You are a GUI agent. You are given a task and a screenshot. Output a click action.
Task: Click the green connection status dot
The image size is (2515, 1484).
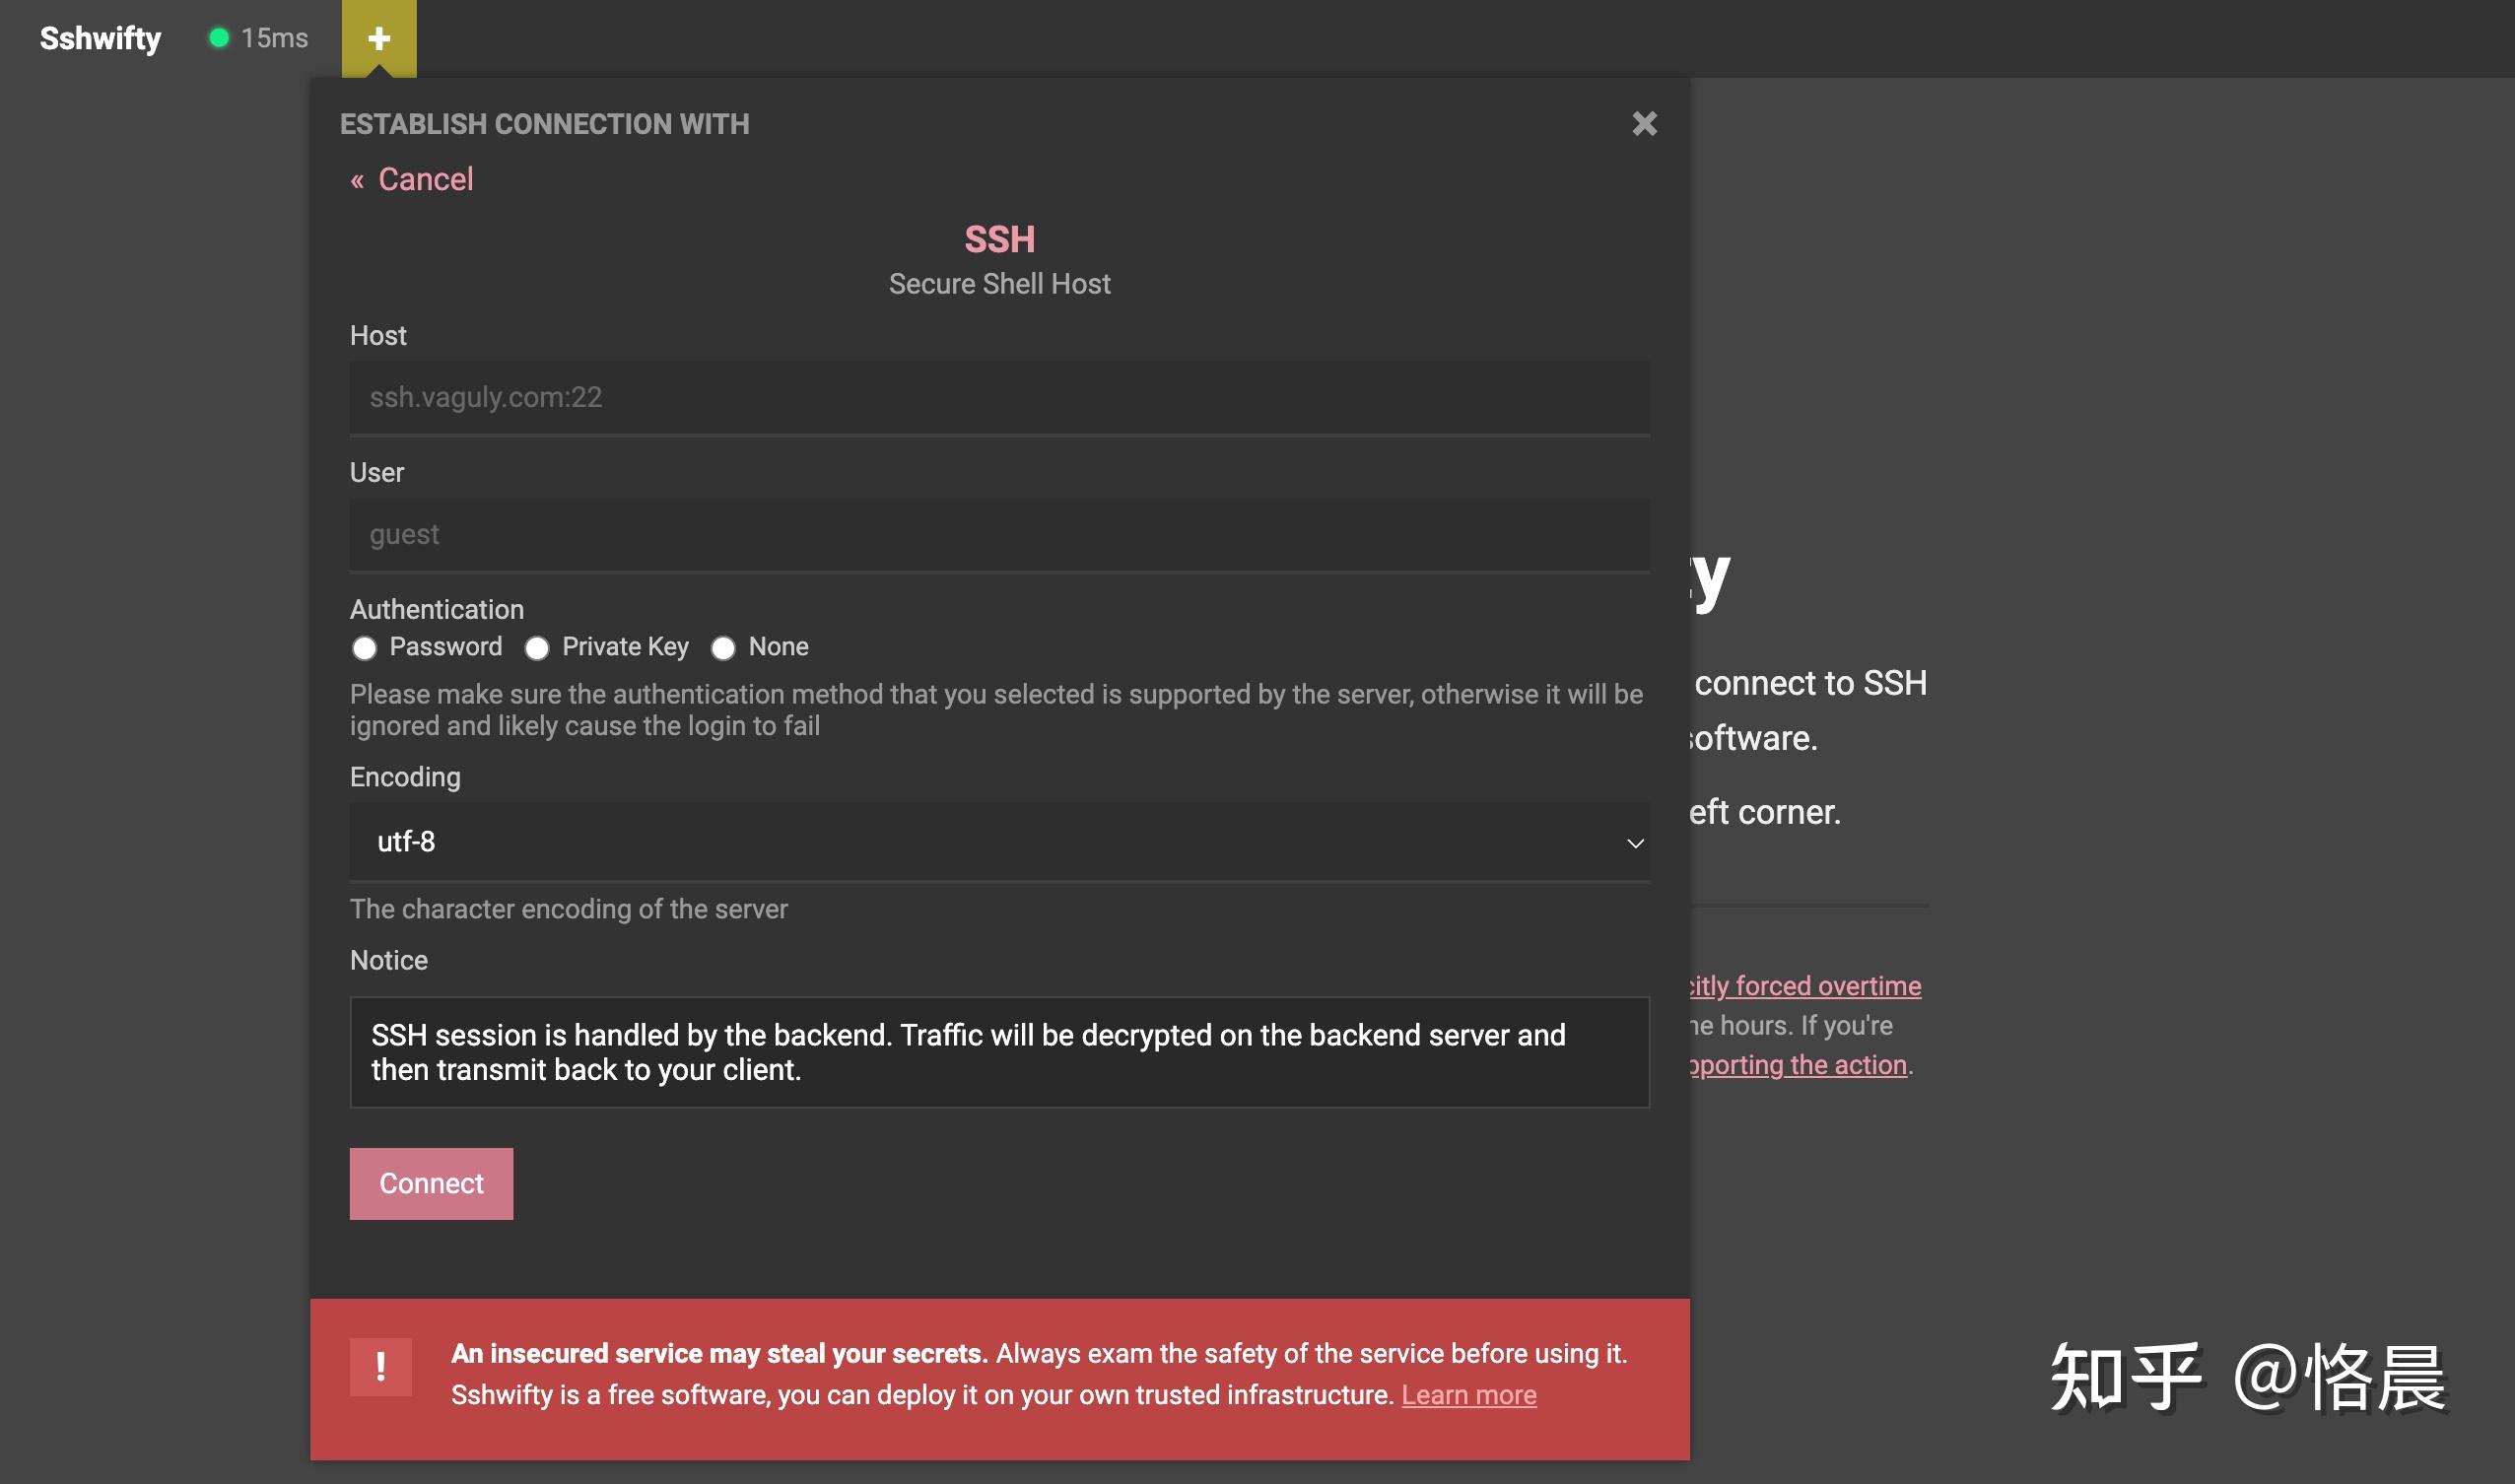[x=218, y=38]
